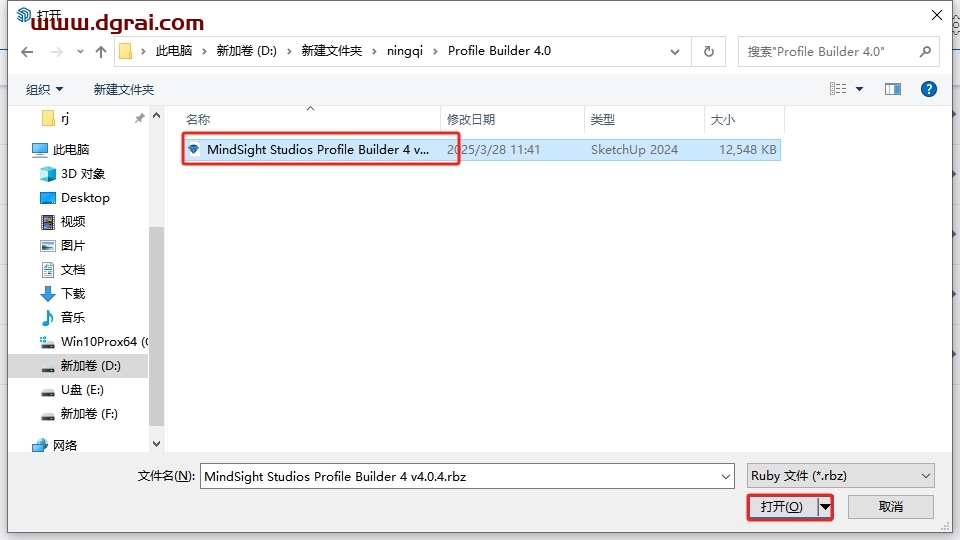Go up one folder level
This screenshot has height=540, width=960.
click(x=101, y=51)
